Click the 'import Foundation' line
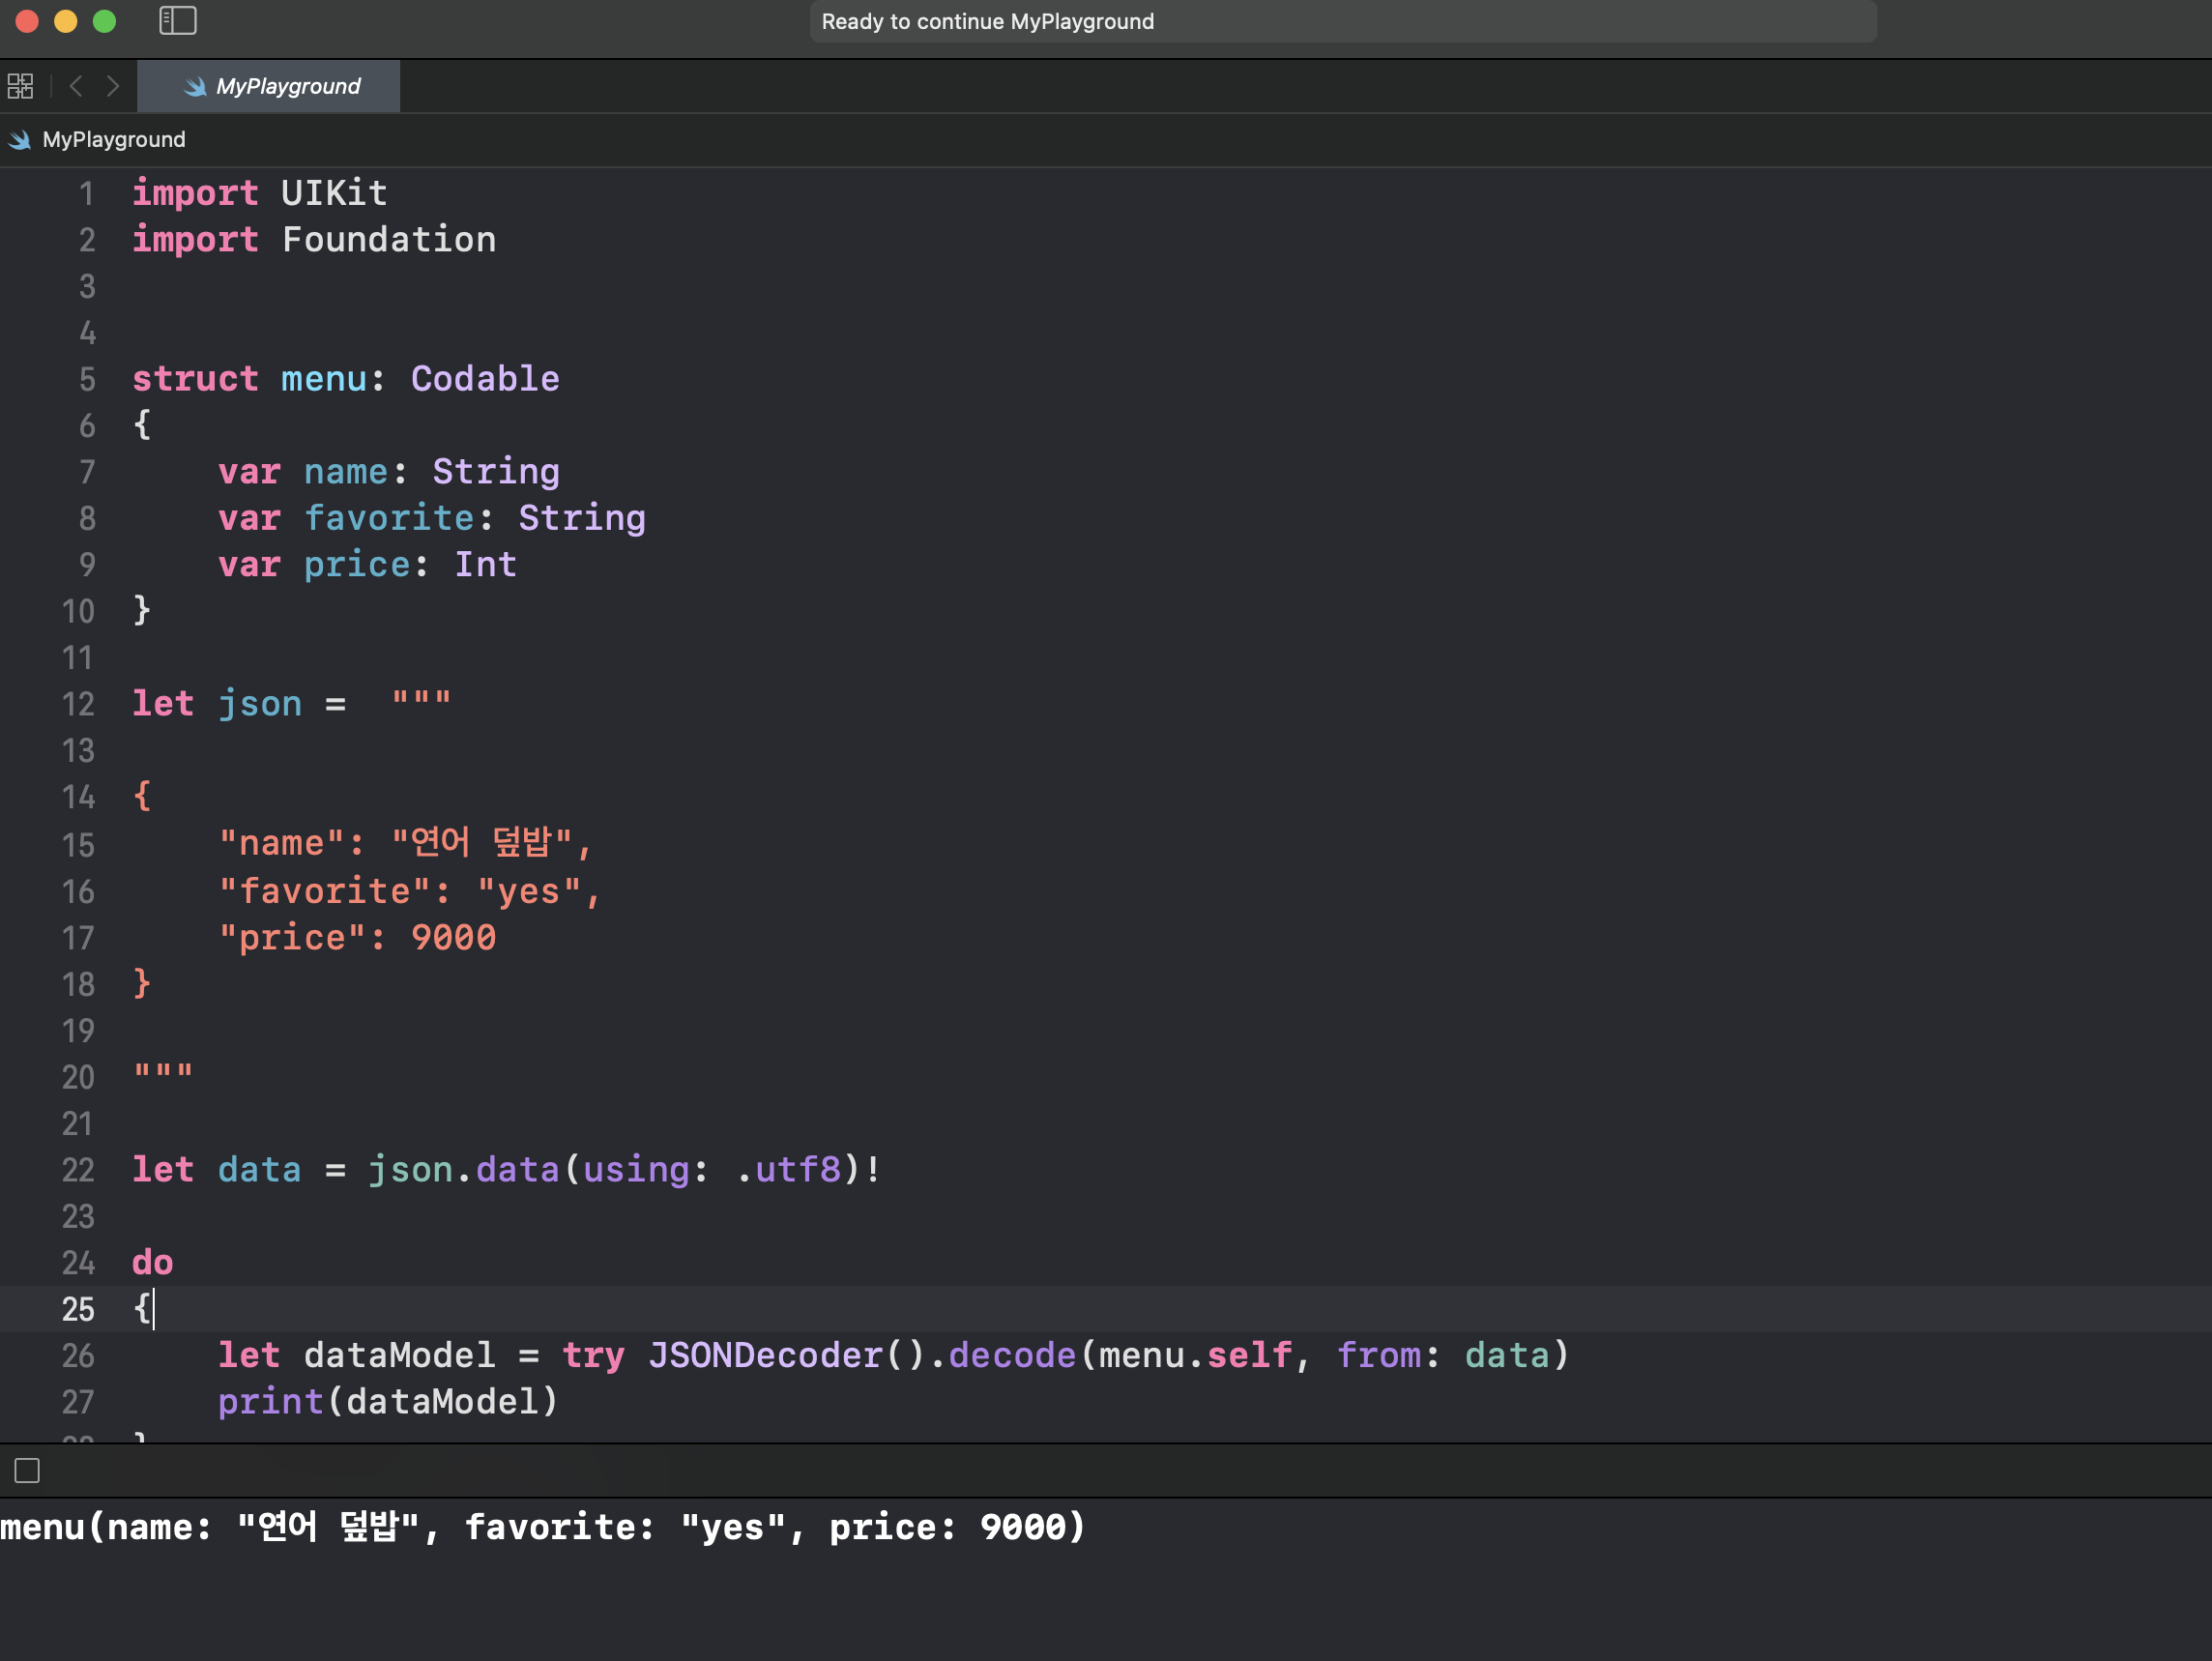Image resolution: width=2212 pixels, height=1661 pixels. point(314,240)
